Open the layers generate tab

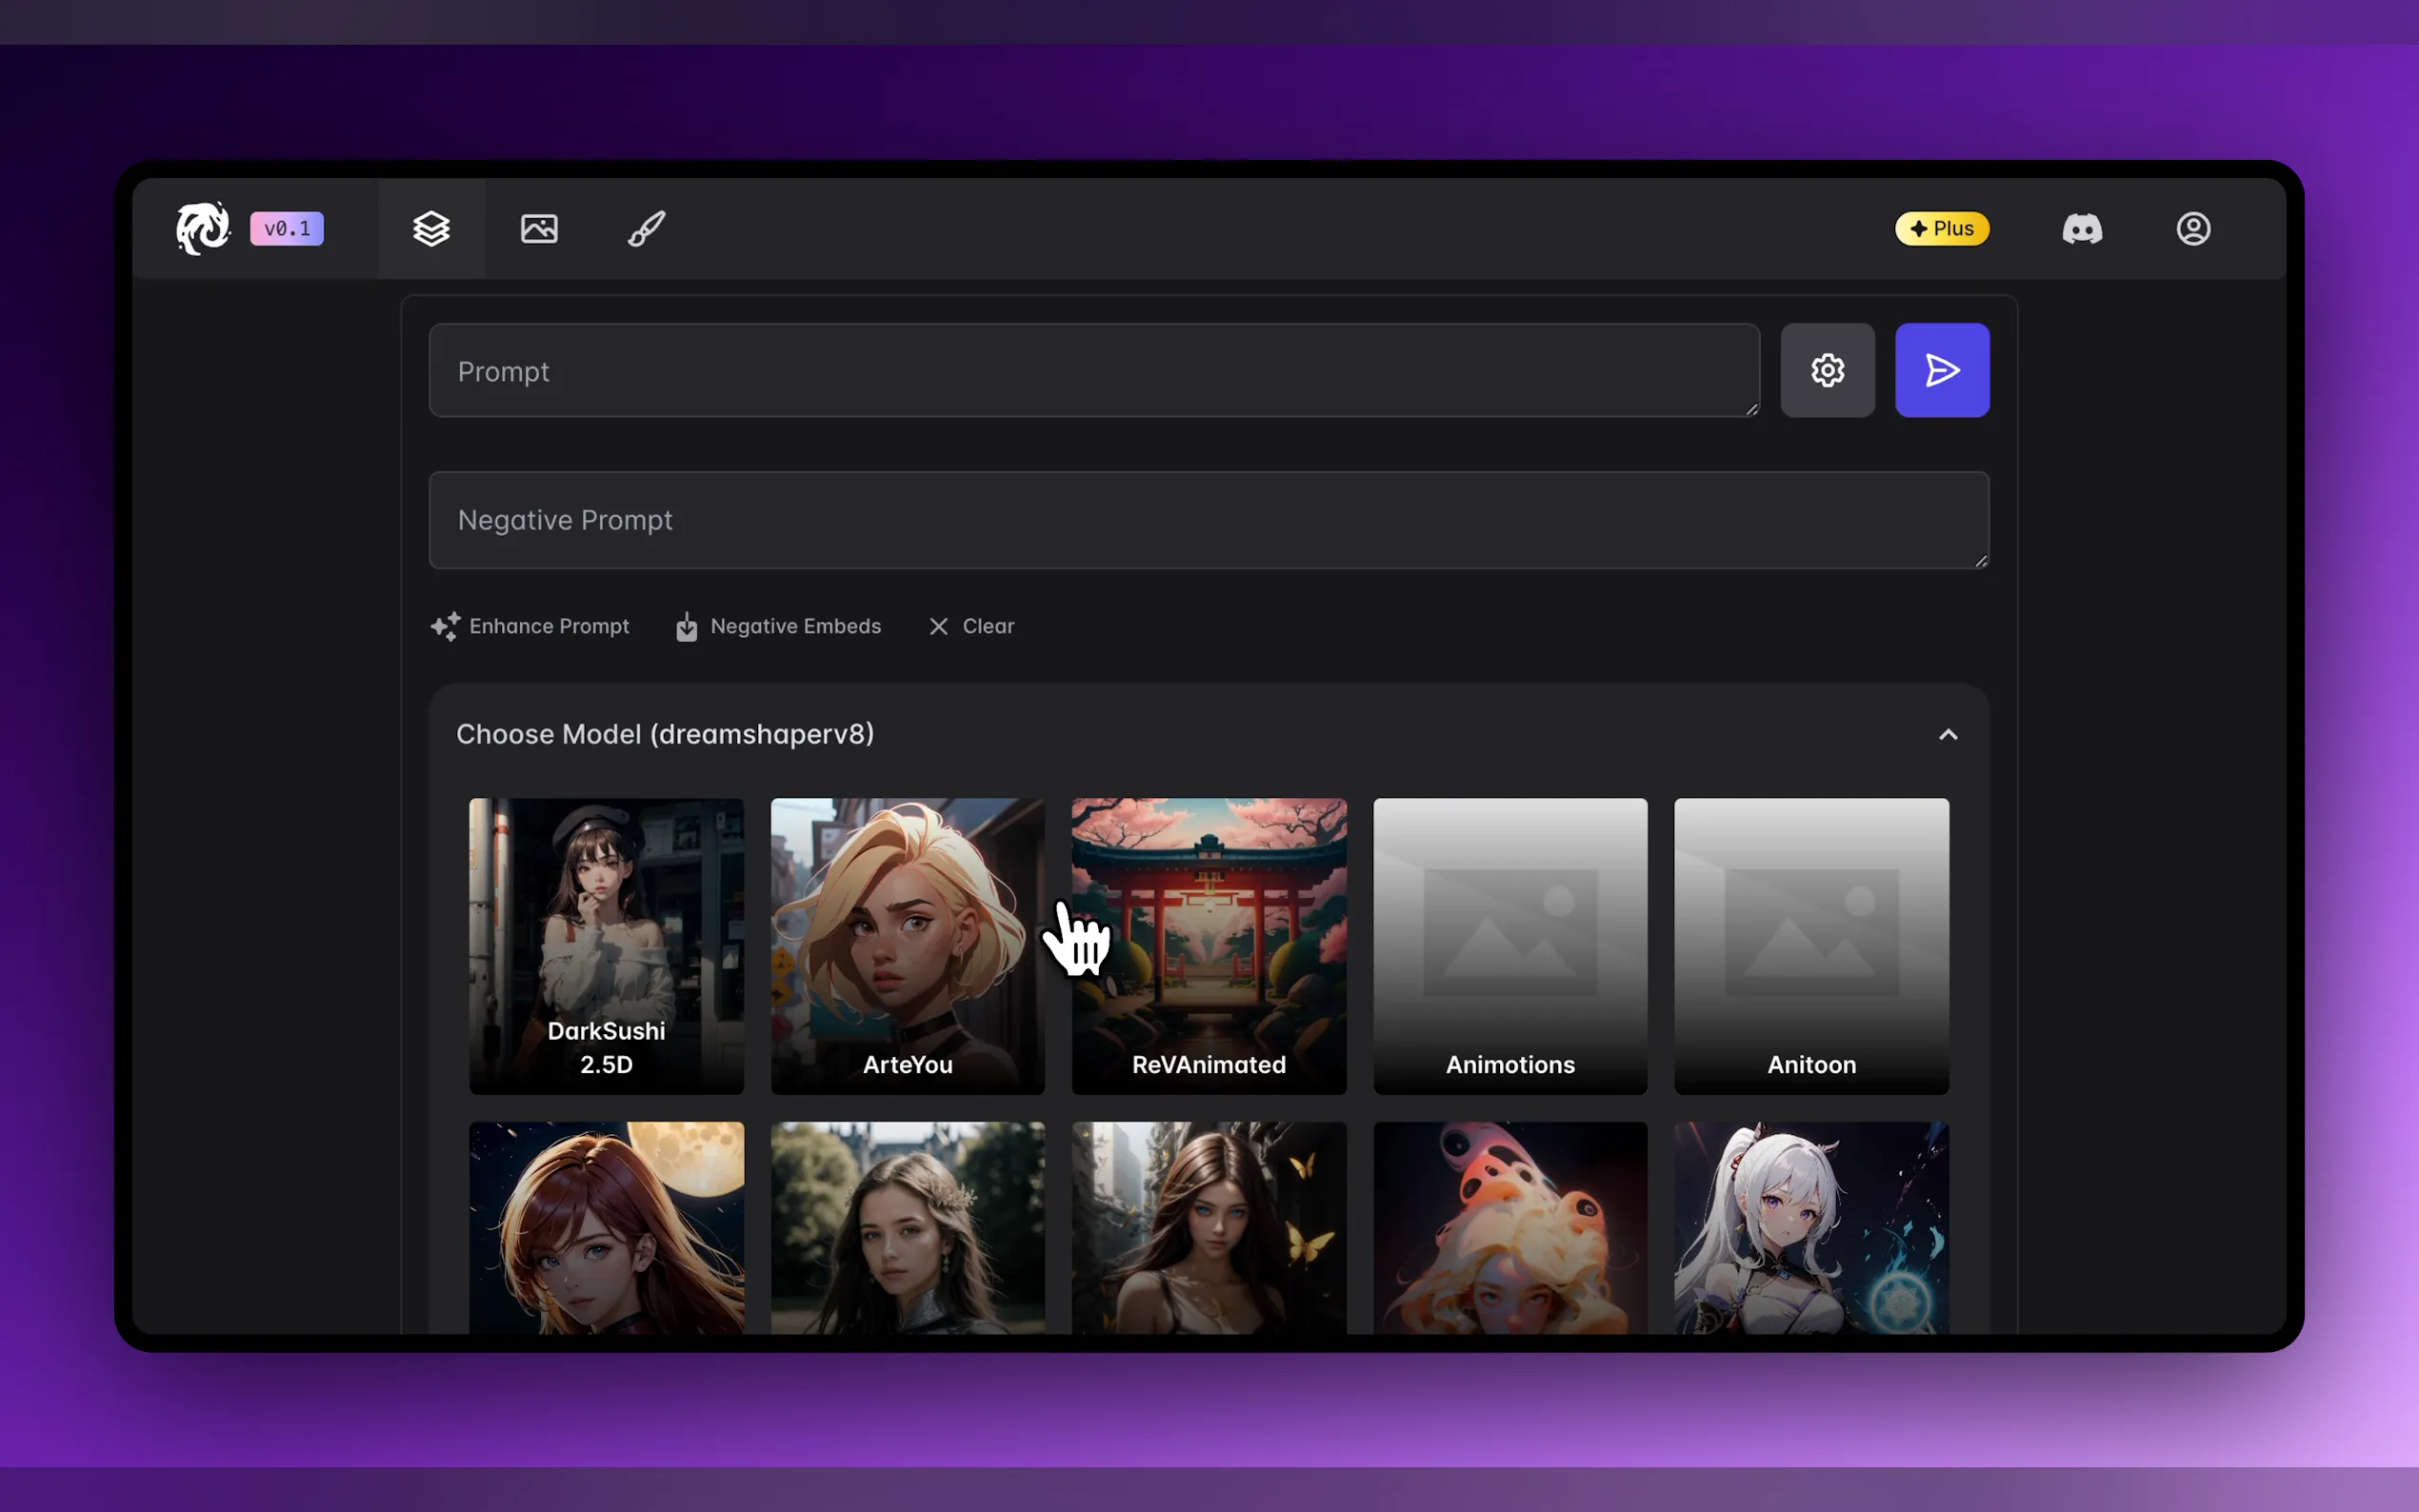click(x=431, y=229)
